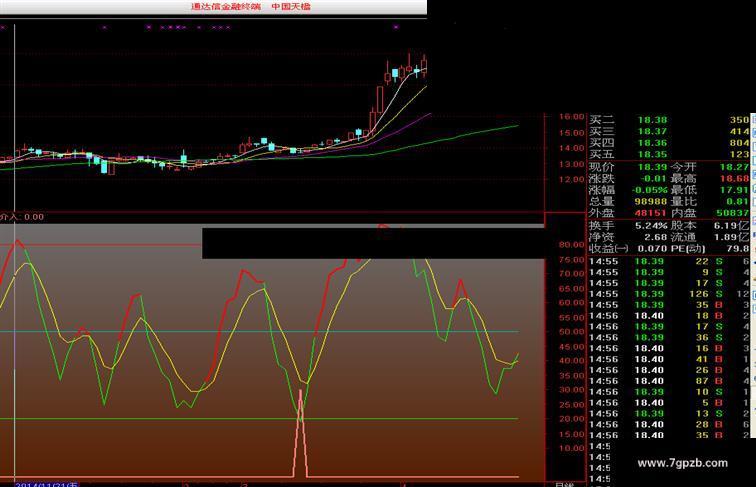Click the 买五 volume 123
This screenshot has height=487, width=756.
point(739,154)
